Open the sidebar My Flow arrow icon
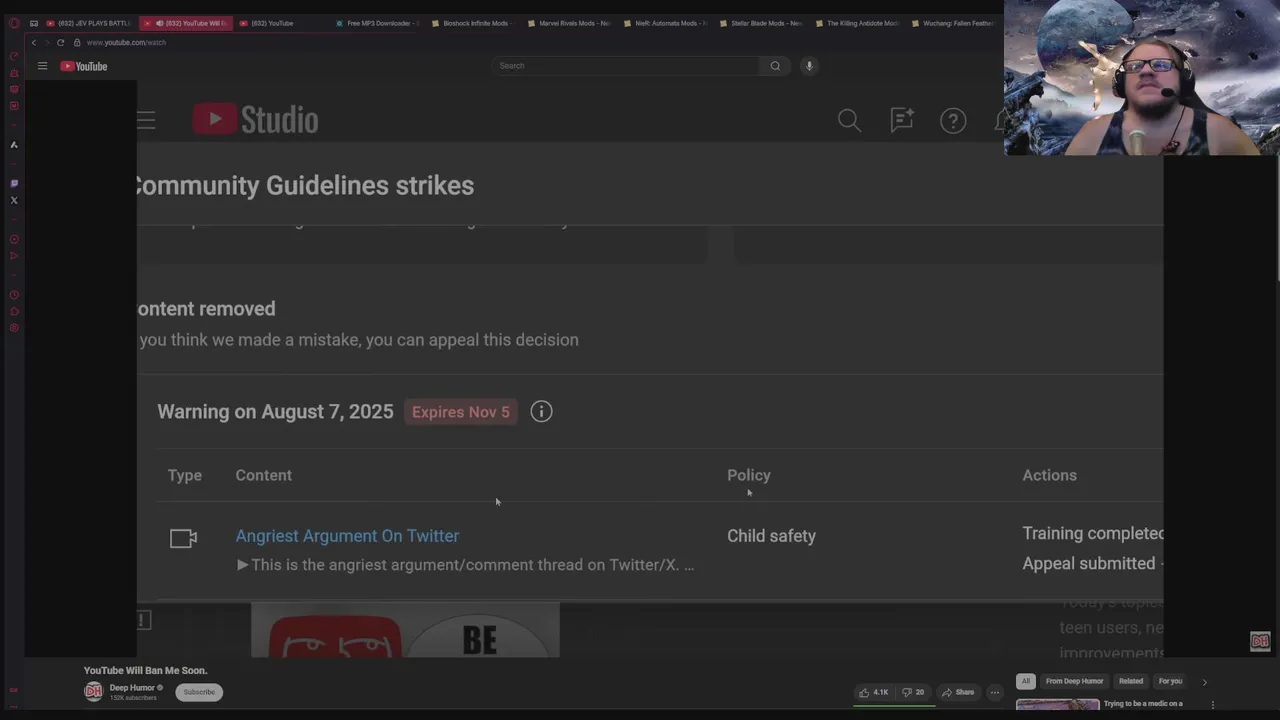The height and width of the screenshot is (720, 1280). [14, 255]
